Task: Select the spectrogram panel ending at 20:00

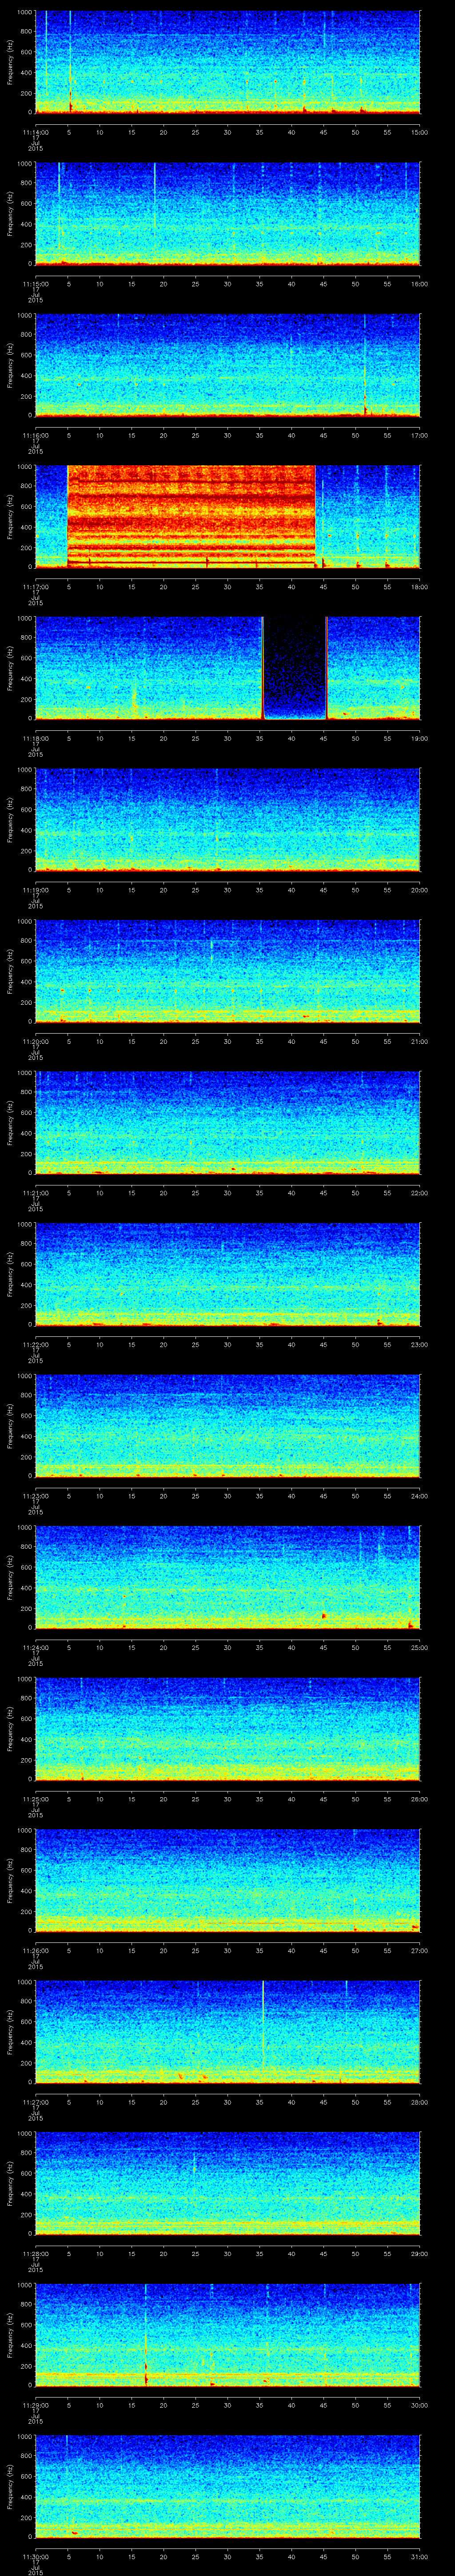Action: click(228, 820)
